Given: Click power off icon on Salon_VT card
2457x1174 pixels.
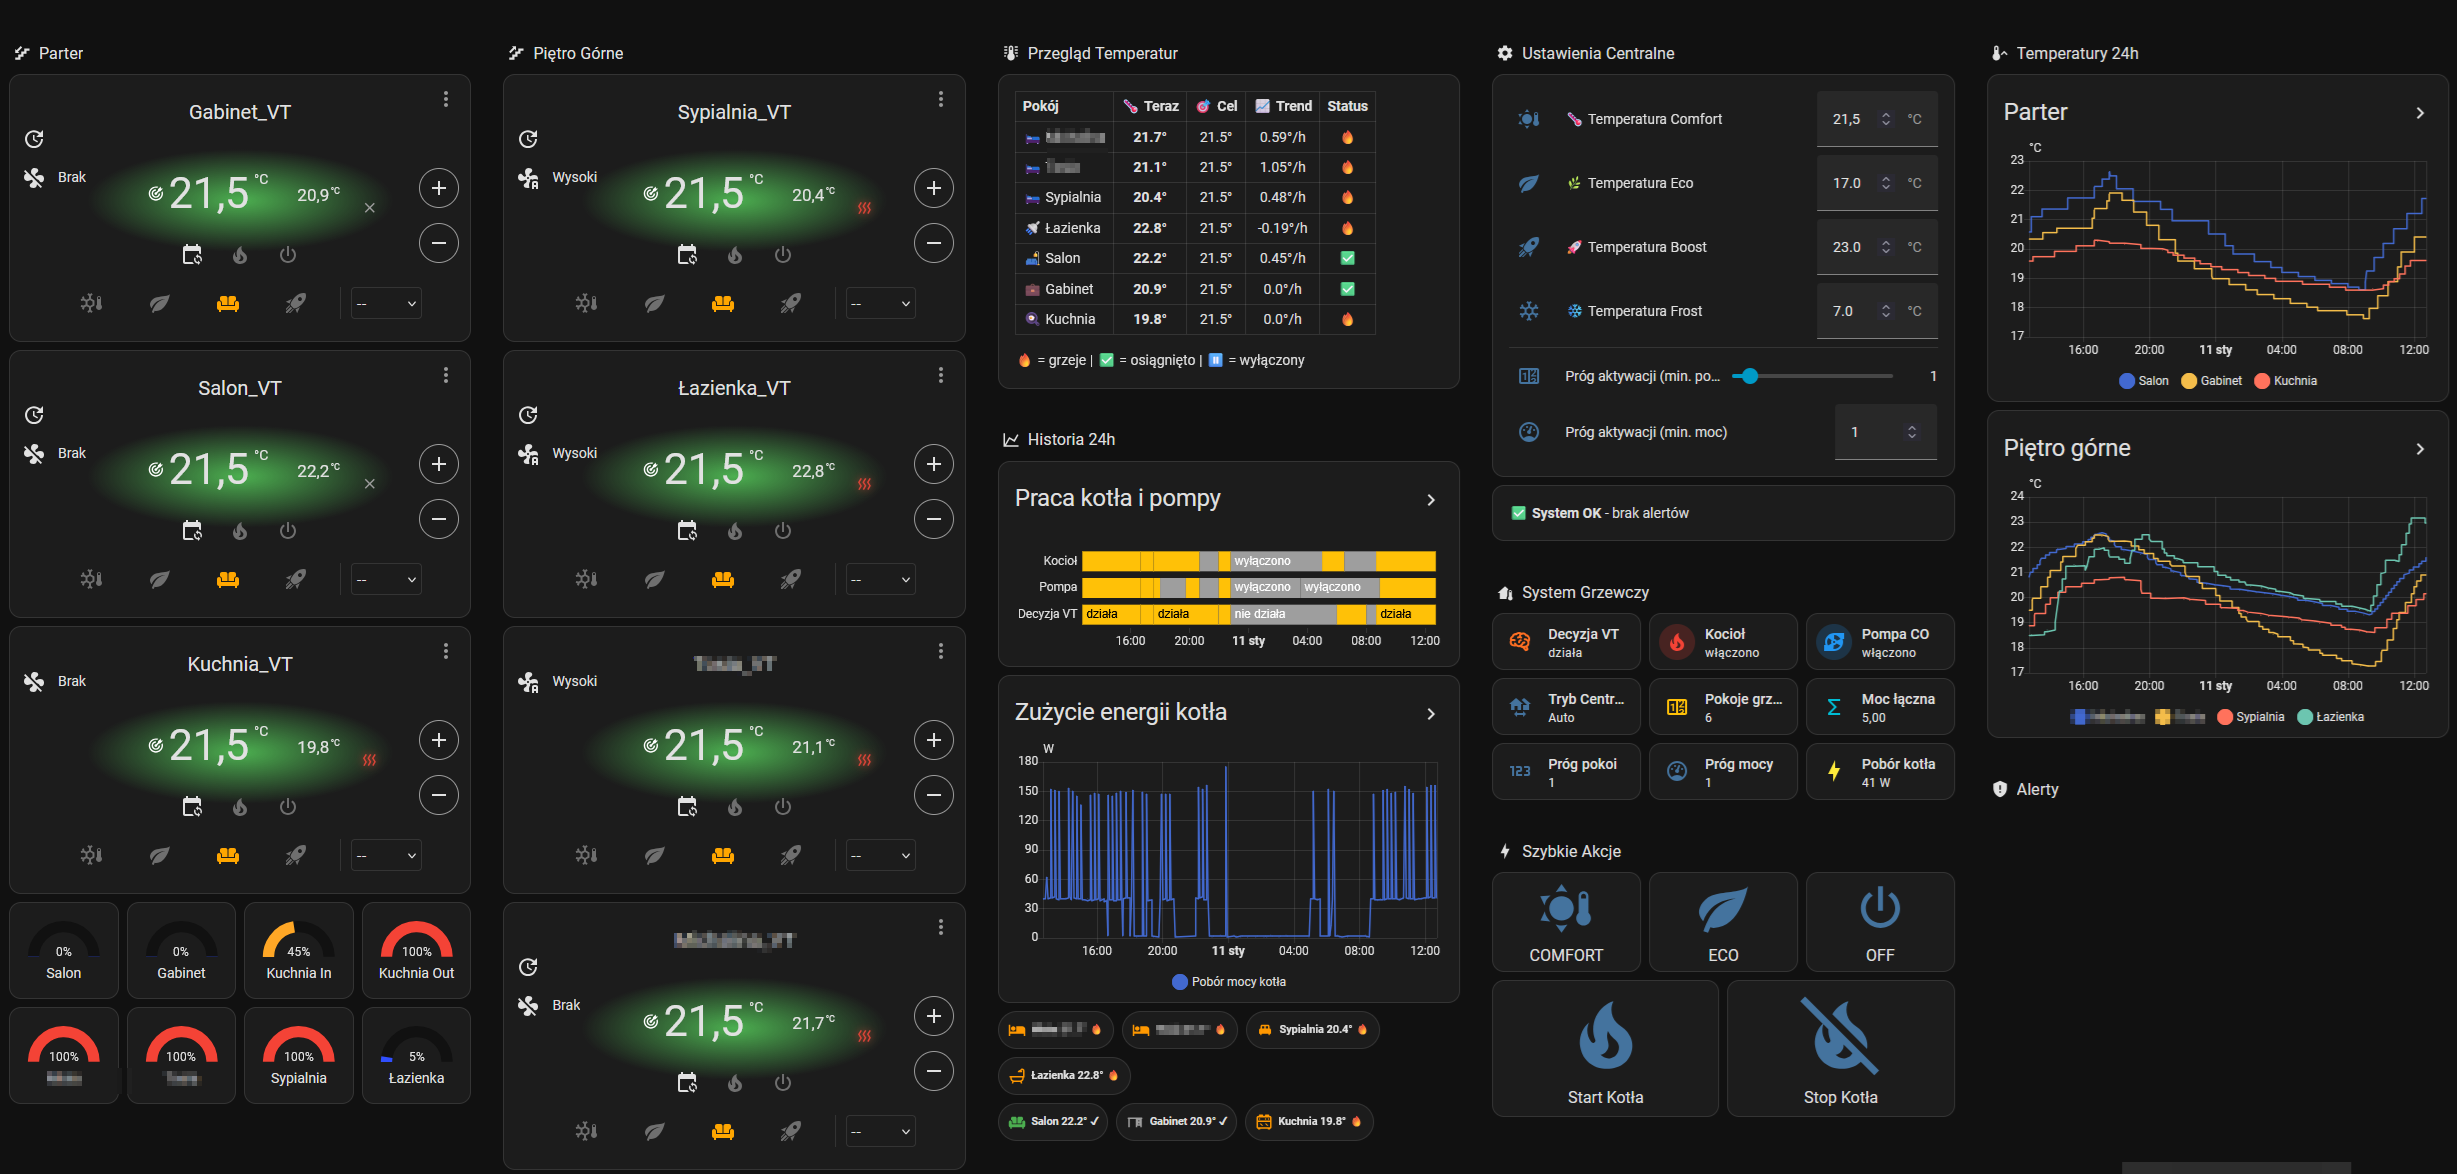Looking at the screenshot, I should (288, 531).
